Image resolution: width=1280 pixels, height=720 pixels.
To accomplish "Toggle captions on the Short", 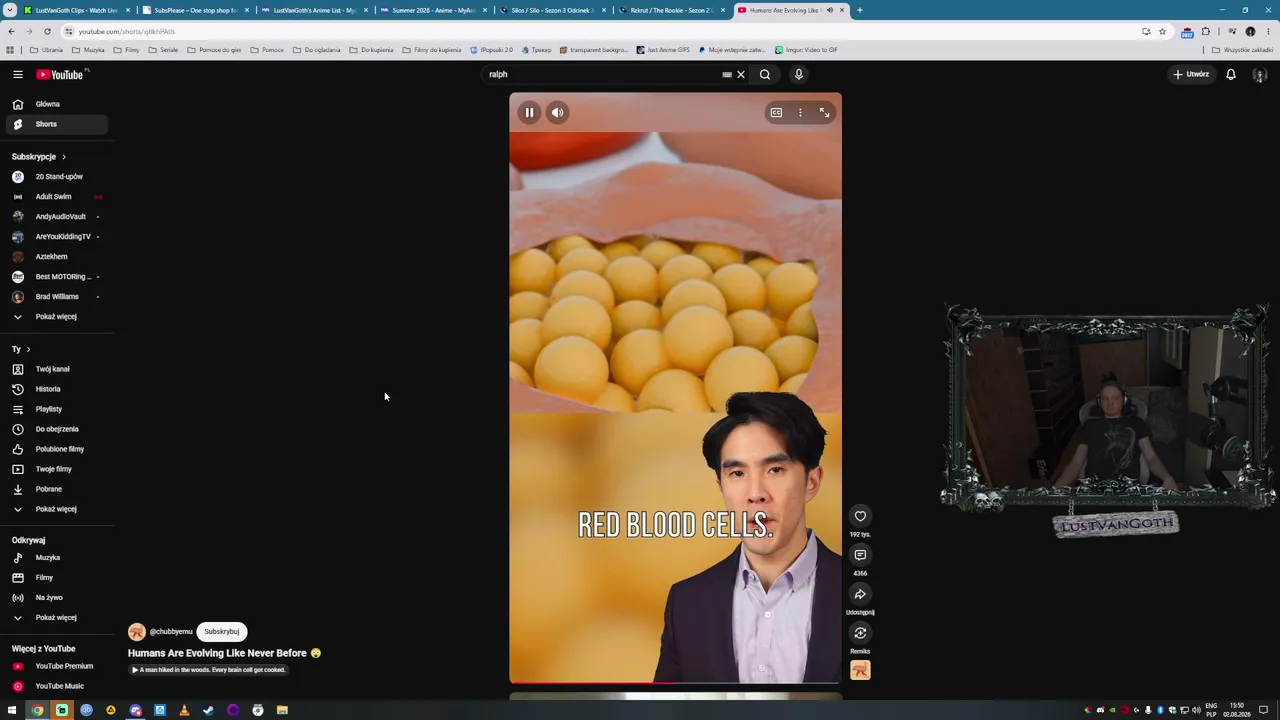I will click(x=776, y=113).
